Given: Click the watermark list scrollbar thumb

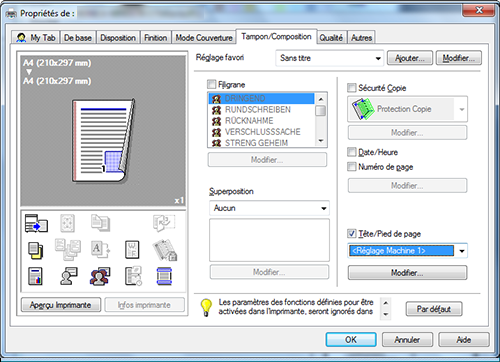Looking at the screenshot, I should point(321,111).
